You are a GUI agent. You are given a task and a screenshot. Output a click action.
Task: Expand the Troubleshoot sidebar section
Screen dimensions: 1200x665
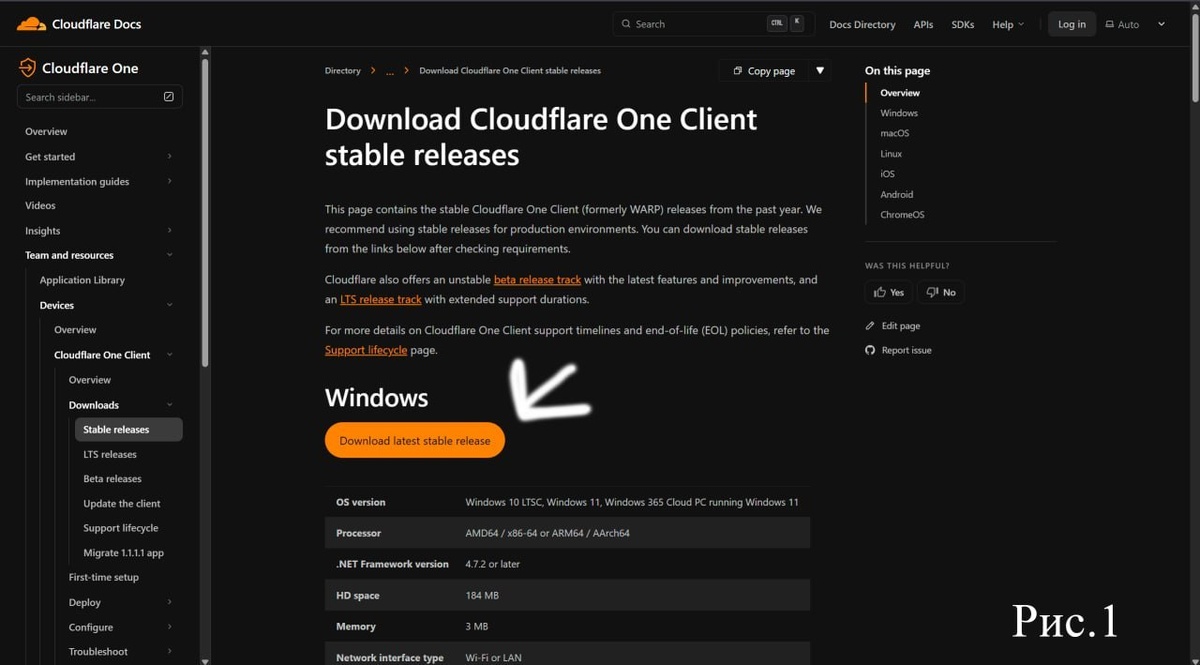click(x=169, y=652)
